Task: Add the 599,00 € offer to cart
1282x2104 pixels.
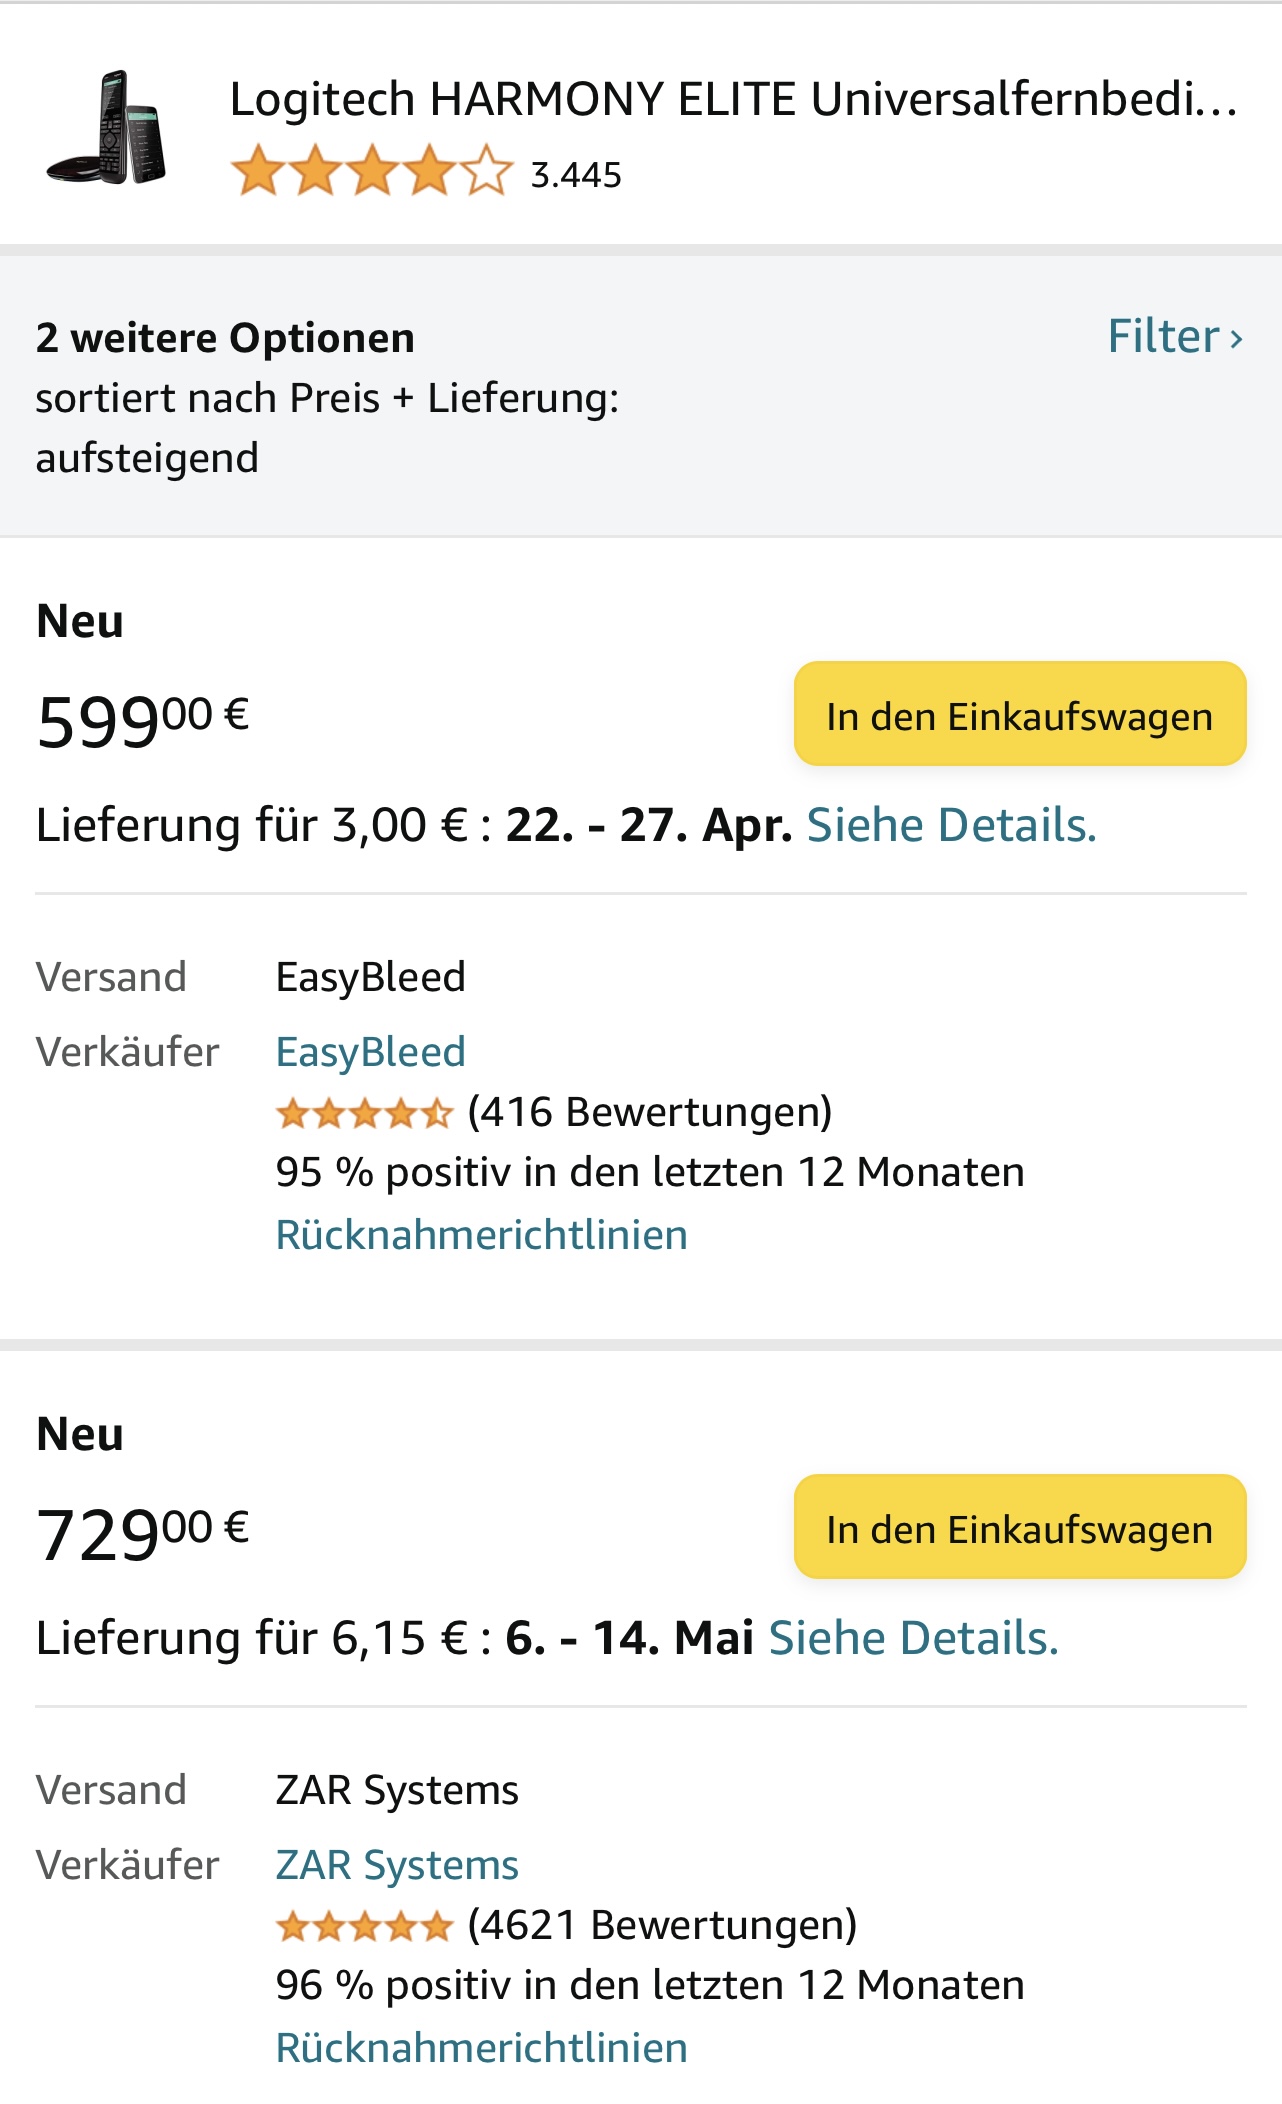Action: [1019, 715]
